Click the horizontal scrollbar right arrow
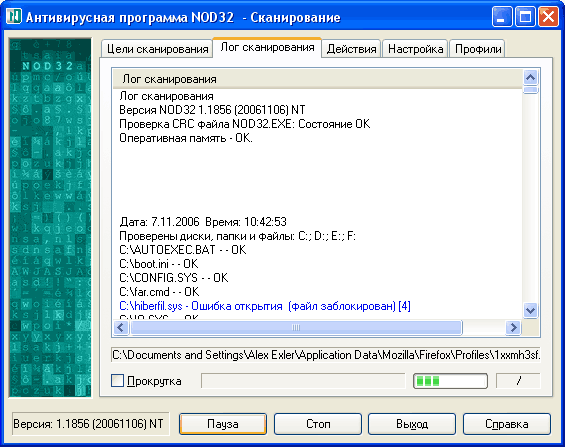Viewport: 565px width, 447px height. (x=513, y=327)
